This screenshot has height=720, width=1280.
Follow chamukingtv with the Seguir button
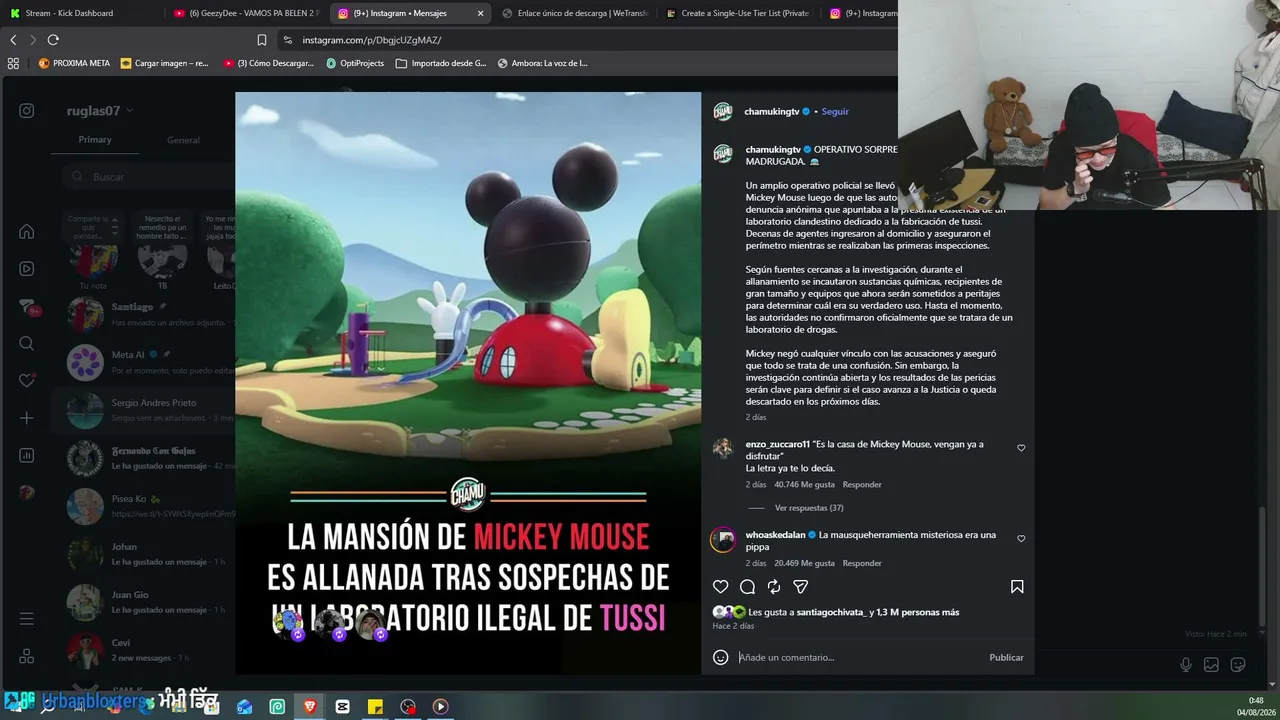835,111
